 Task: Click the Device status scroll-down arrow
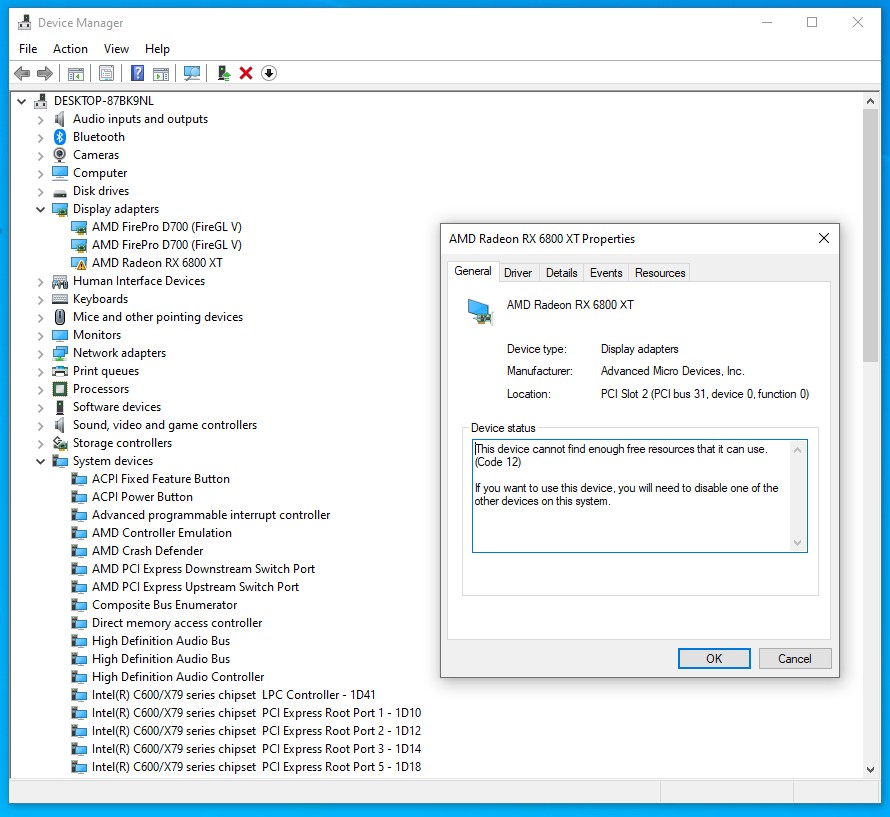tap(797, 543)
